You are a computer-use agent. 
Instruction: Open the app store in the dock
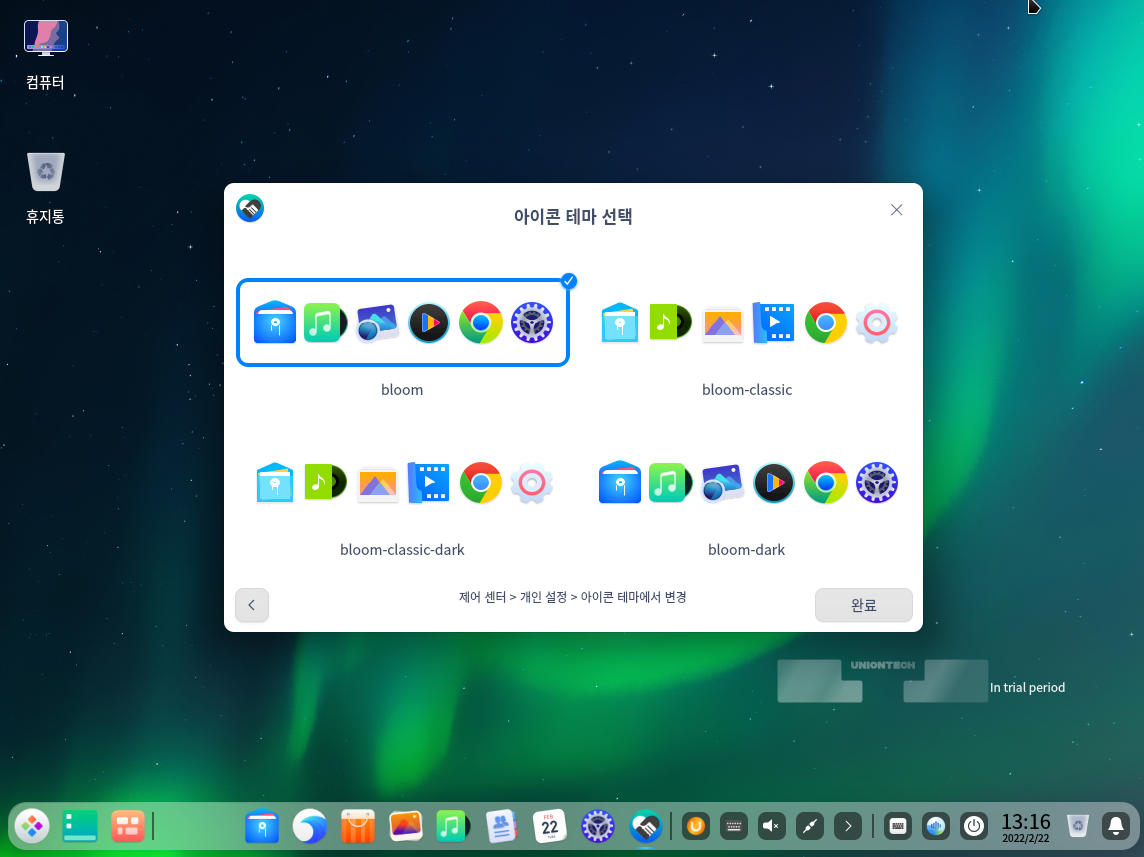(x=358, y=826)
